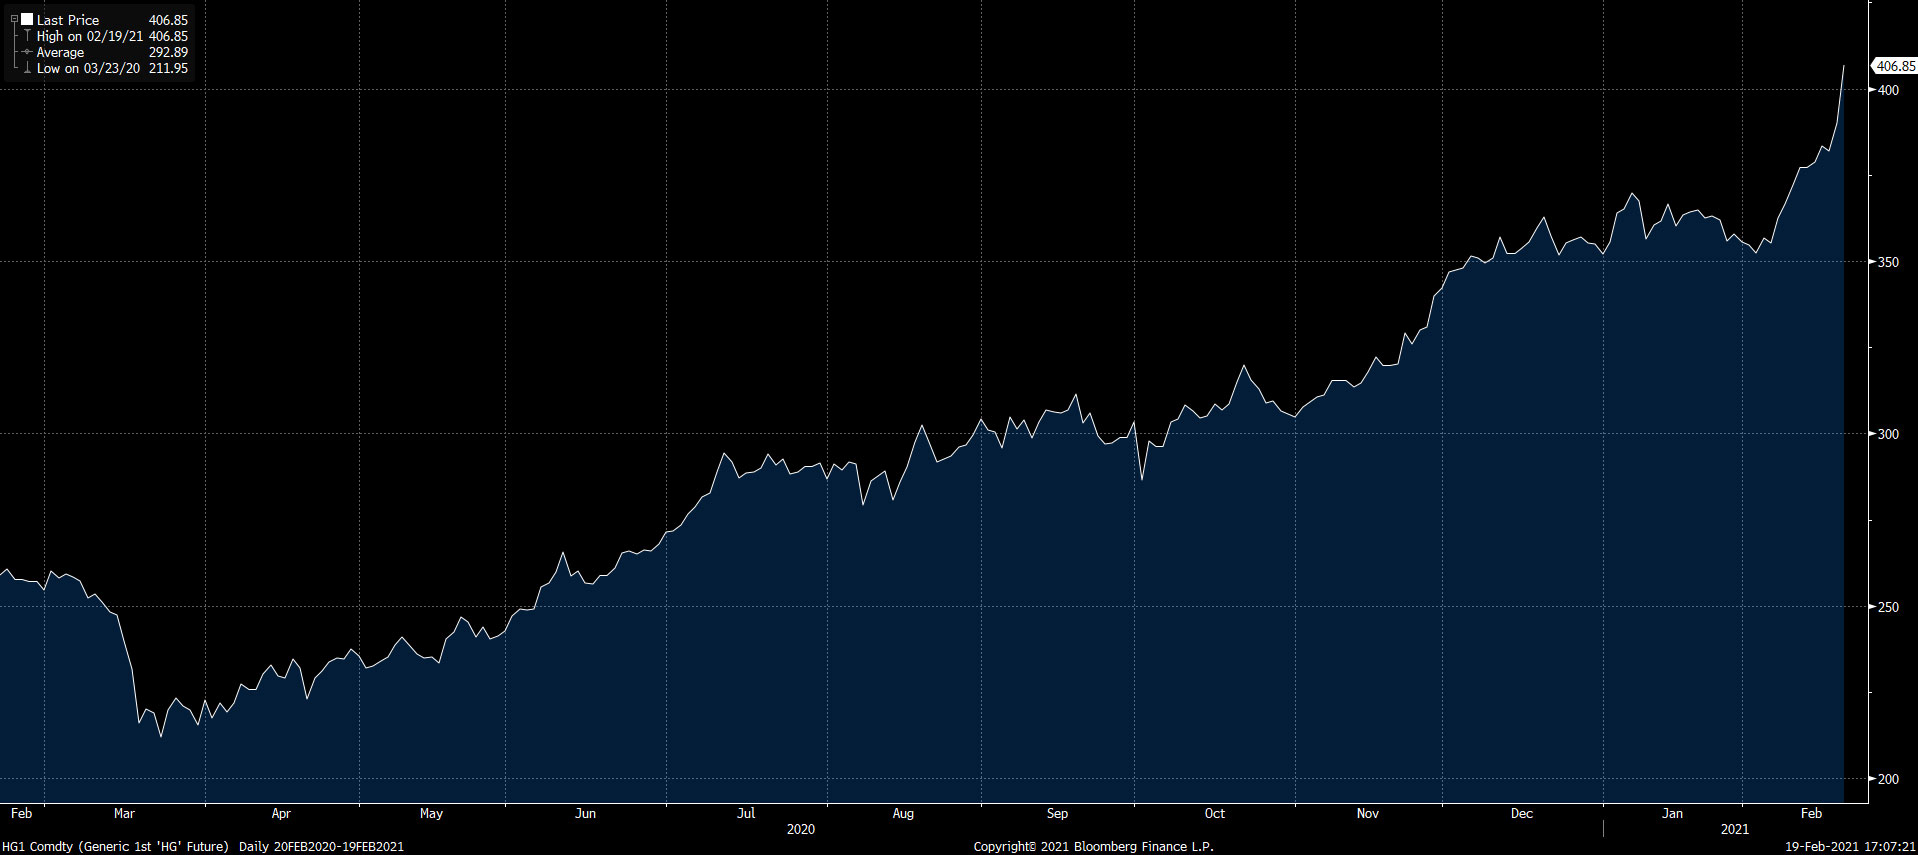Click the 400 label on price axis

click(1888, 90)
